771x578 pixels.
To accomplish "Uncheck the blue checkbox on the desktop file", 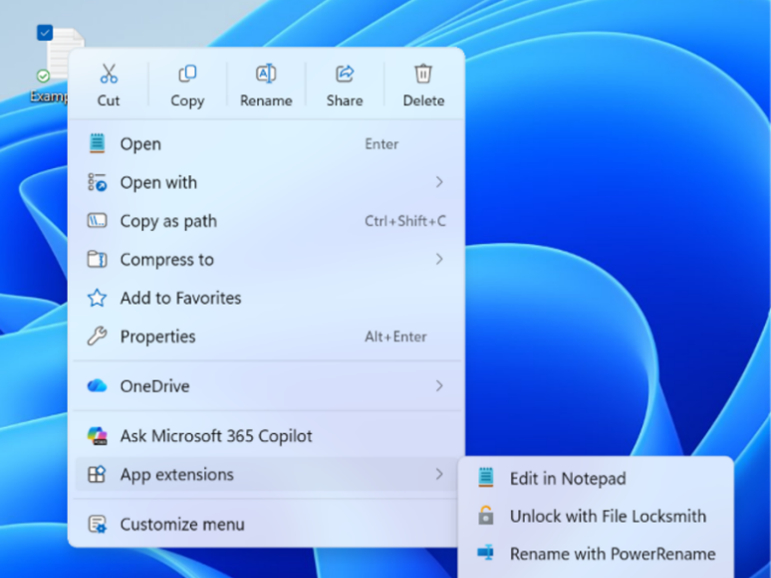I will pyautogui.click(x=45, y=33).
